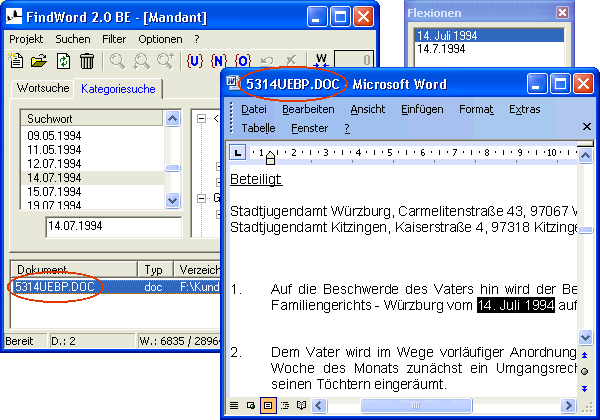Screen dimensions: 600x420
Task: Go to previous page browse arrow in Word
Action: coord(585,355)
